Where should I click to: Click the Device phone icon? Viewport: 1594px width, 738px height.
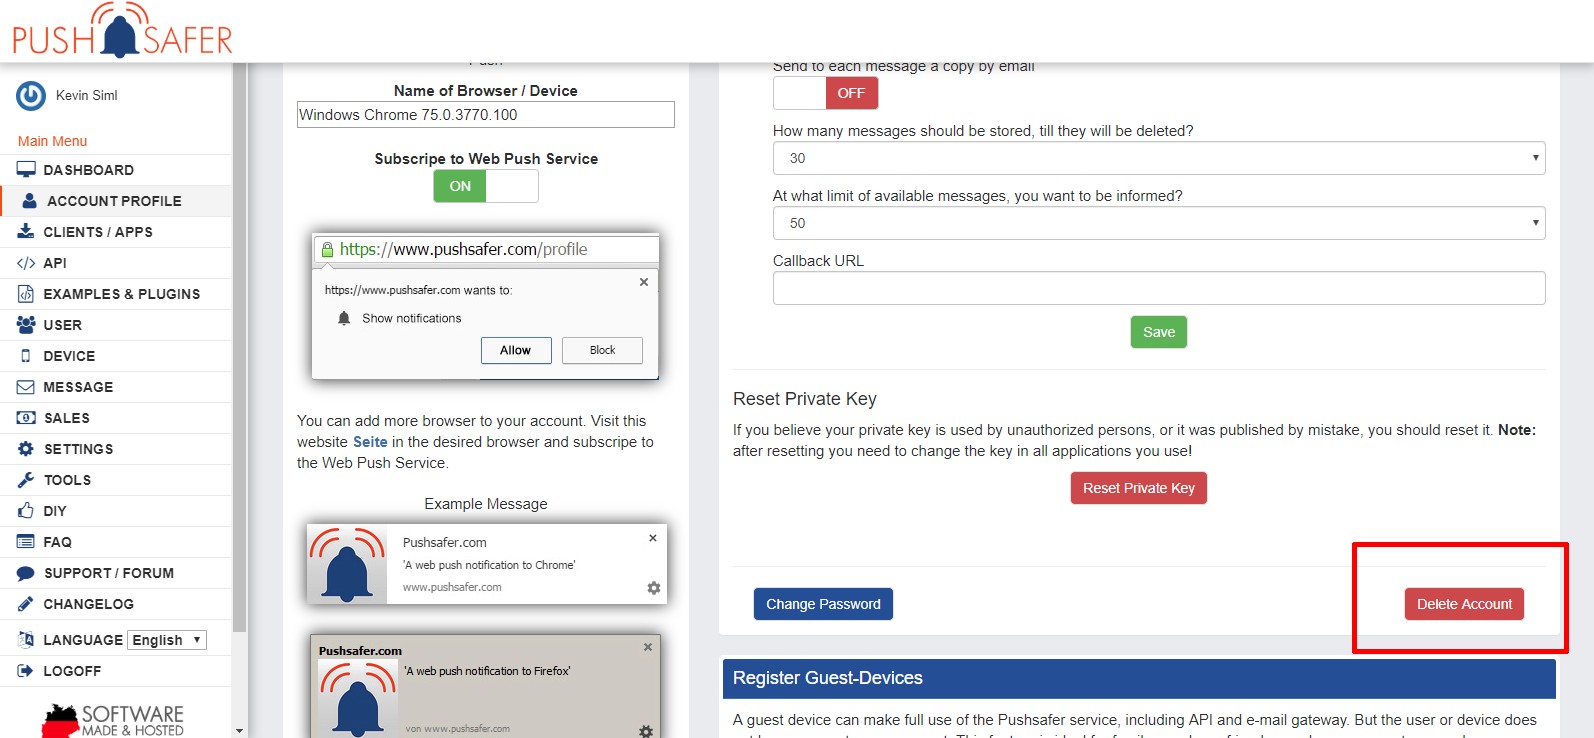pyautogui.click(x=26, y=356)
